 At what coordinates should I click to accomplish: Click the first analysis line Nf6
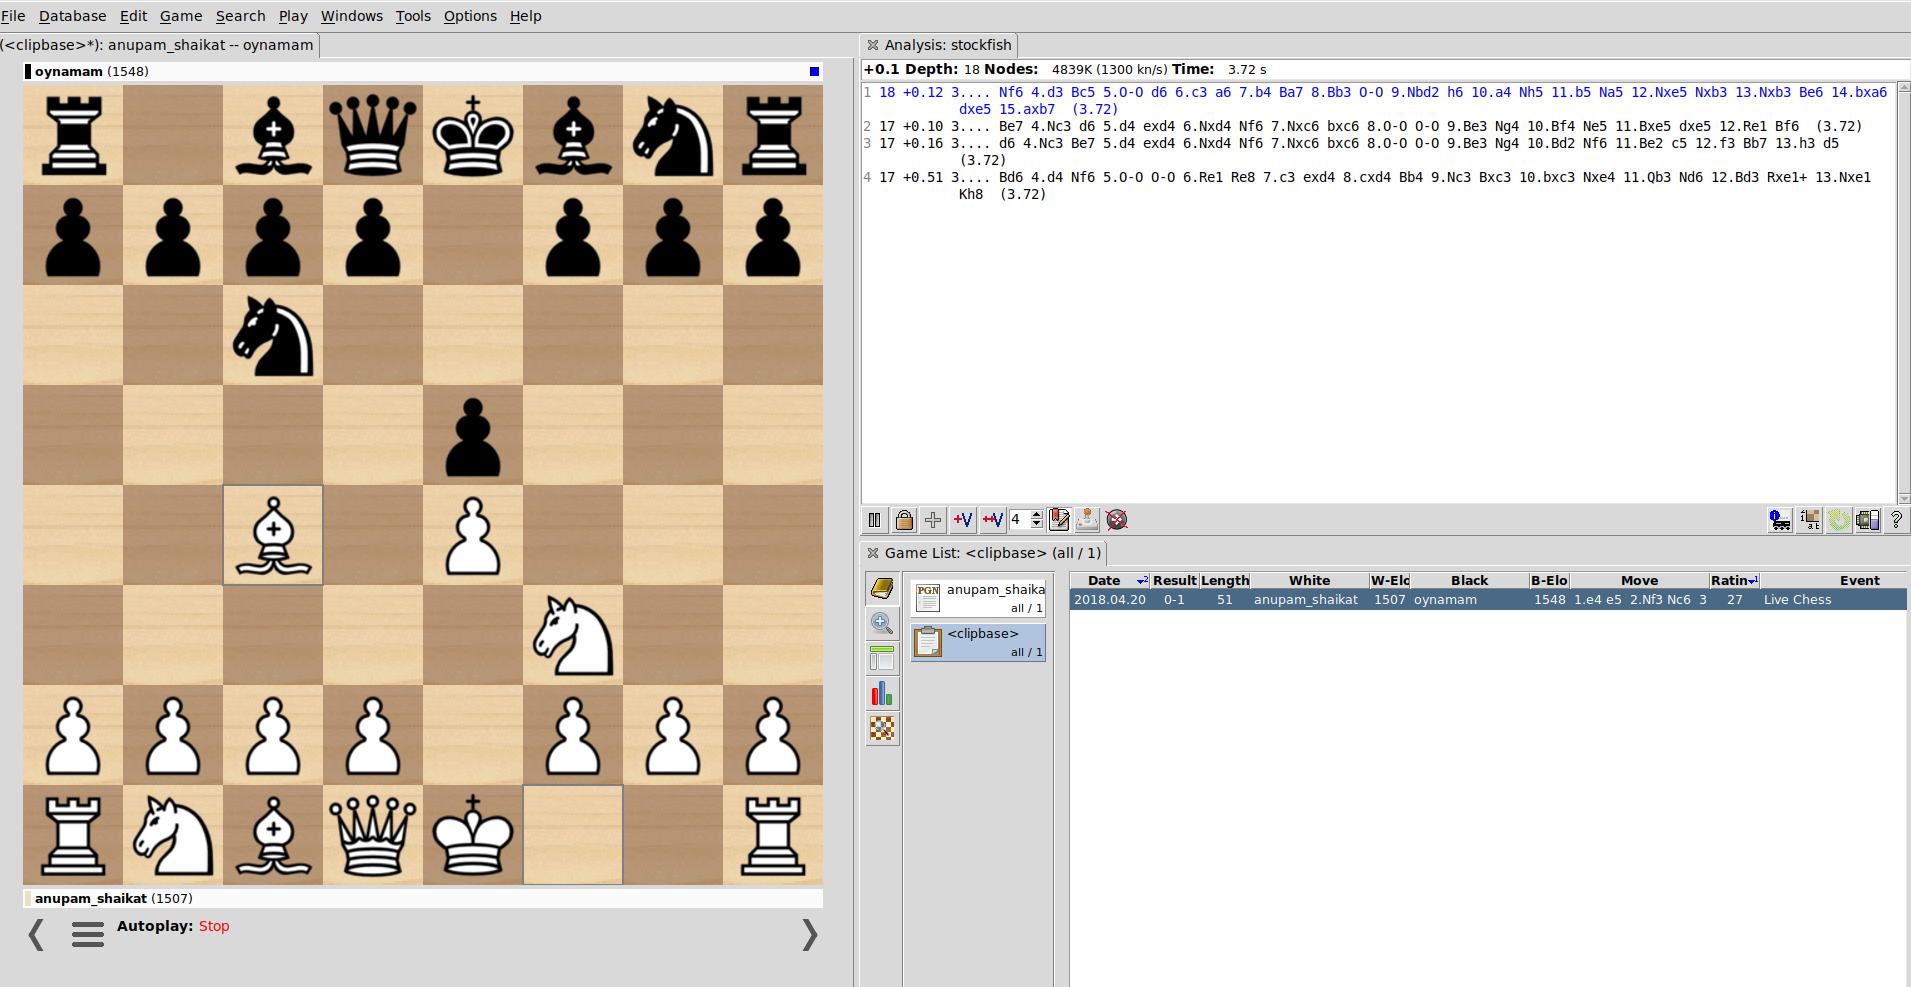pos(1375,100)
